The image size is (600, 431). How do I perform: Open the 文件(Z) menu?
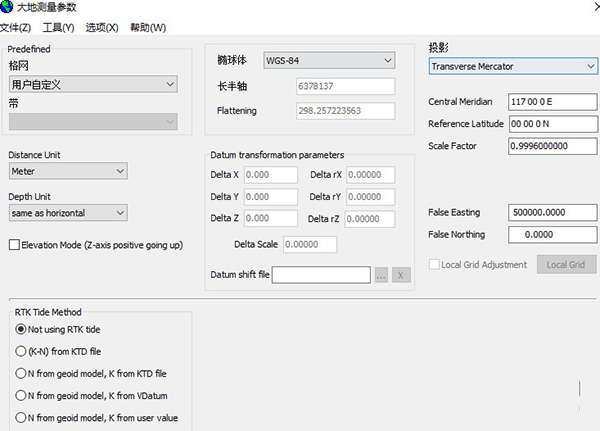(x=16, y=27)
